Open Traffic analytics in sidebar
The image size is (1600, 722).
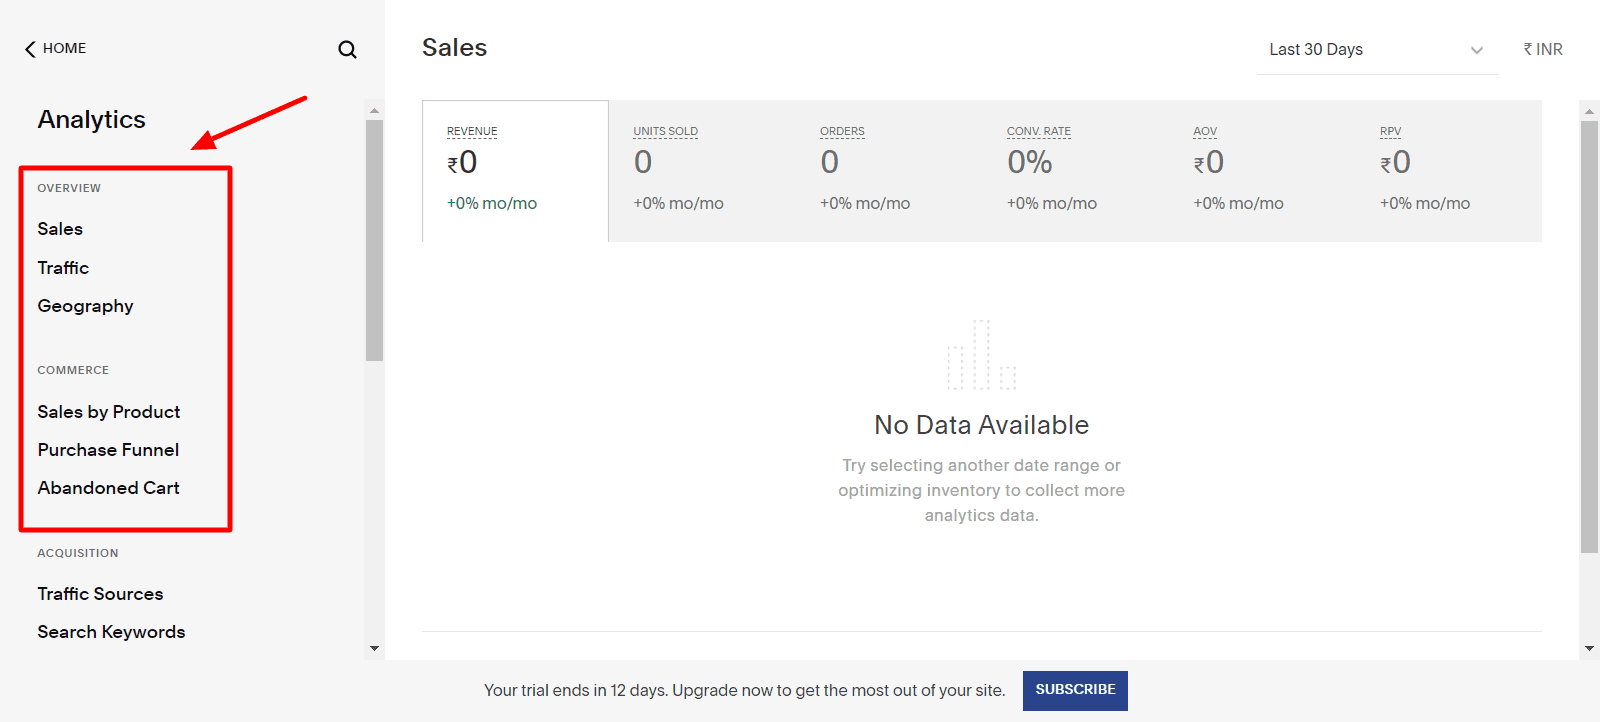pyautogui.click(x=63, y=268)
